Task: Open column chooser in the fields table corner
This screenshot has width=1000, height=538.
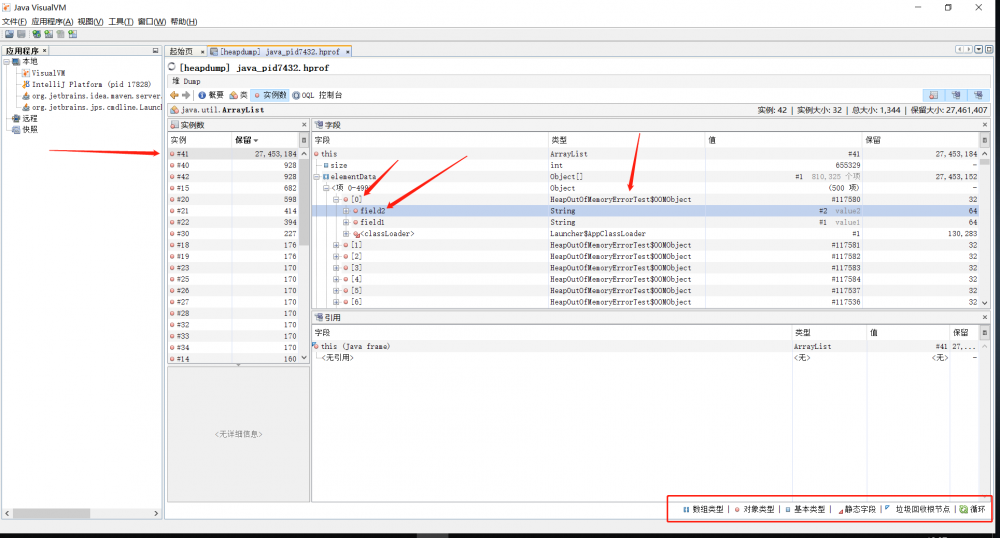Action: (x=985, y=140)
